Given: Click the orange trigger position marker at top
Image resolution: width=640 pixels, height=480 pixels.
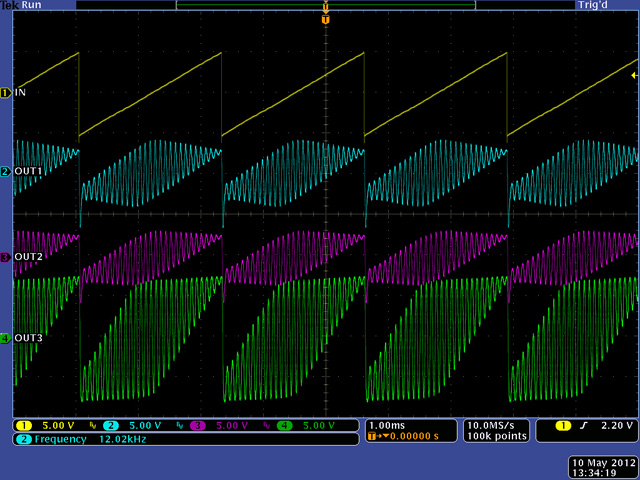Looking at the screenshot, I should pyautogui.click(x=325, y=17).
